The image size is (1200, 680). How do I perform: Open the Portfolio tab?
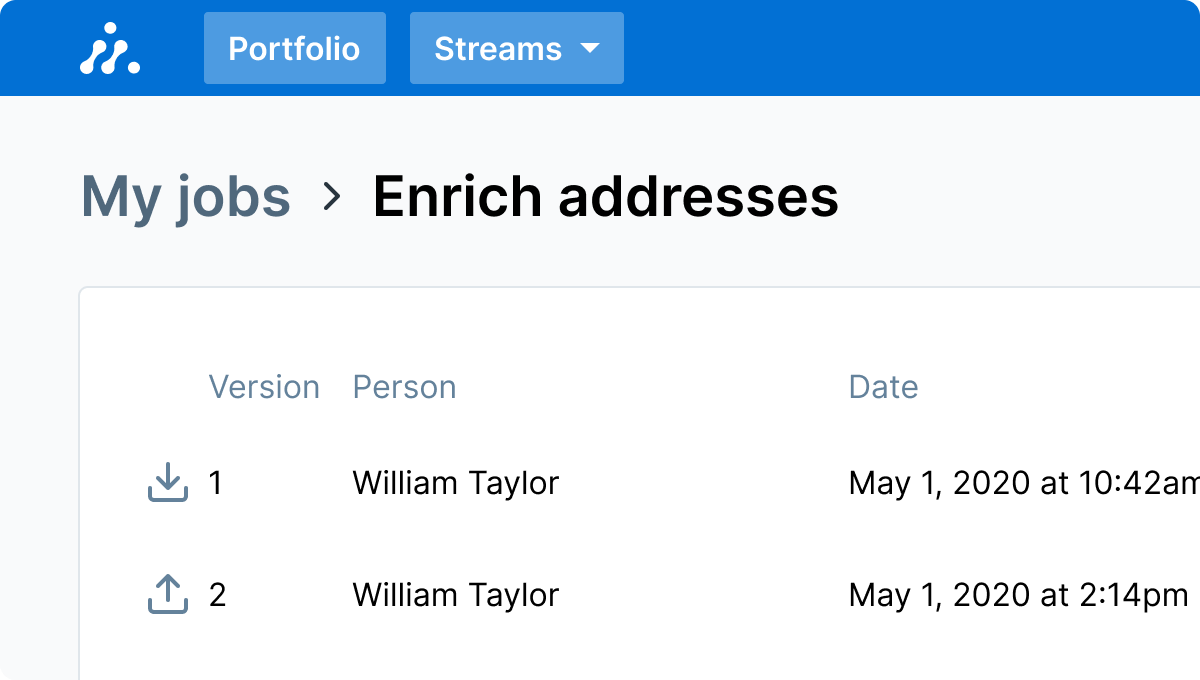tap(294, 48)
